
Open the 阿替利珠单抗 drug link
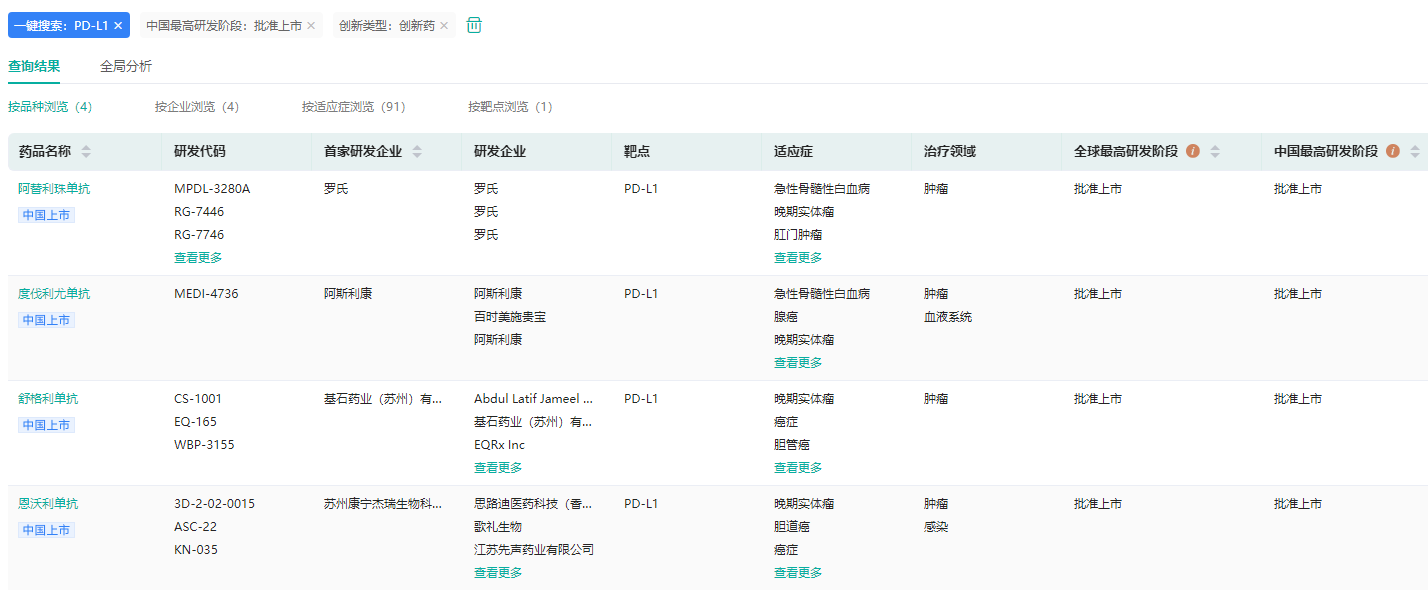[x=54, y=189]
